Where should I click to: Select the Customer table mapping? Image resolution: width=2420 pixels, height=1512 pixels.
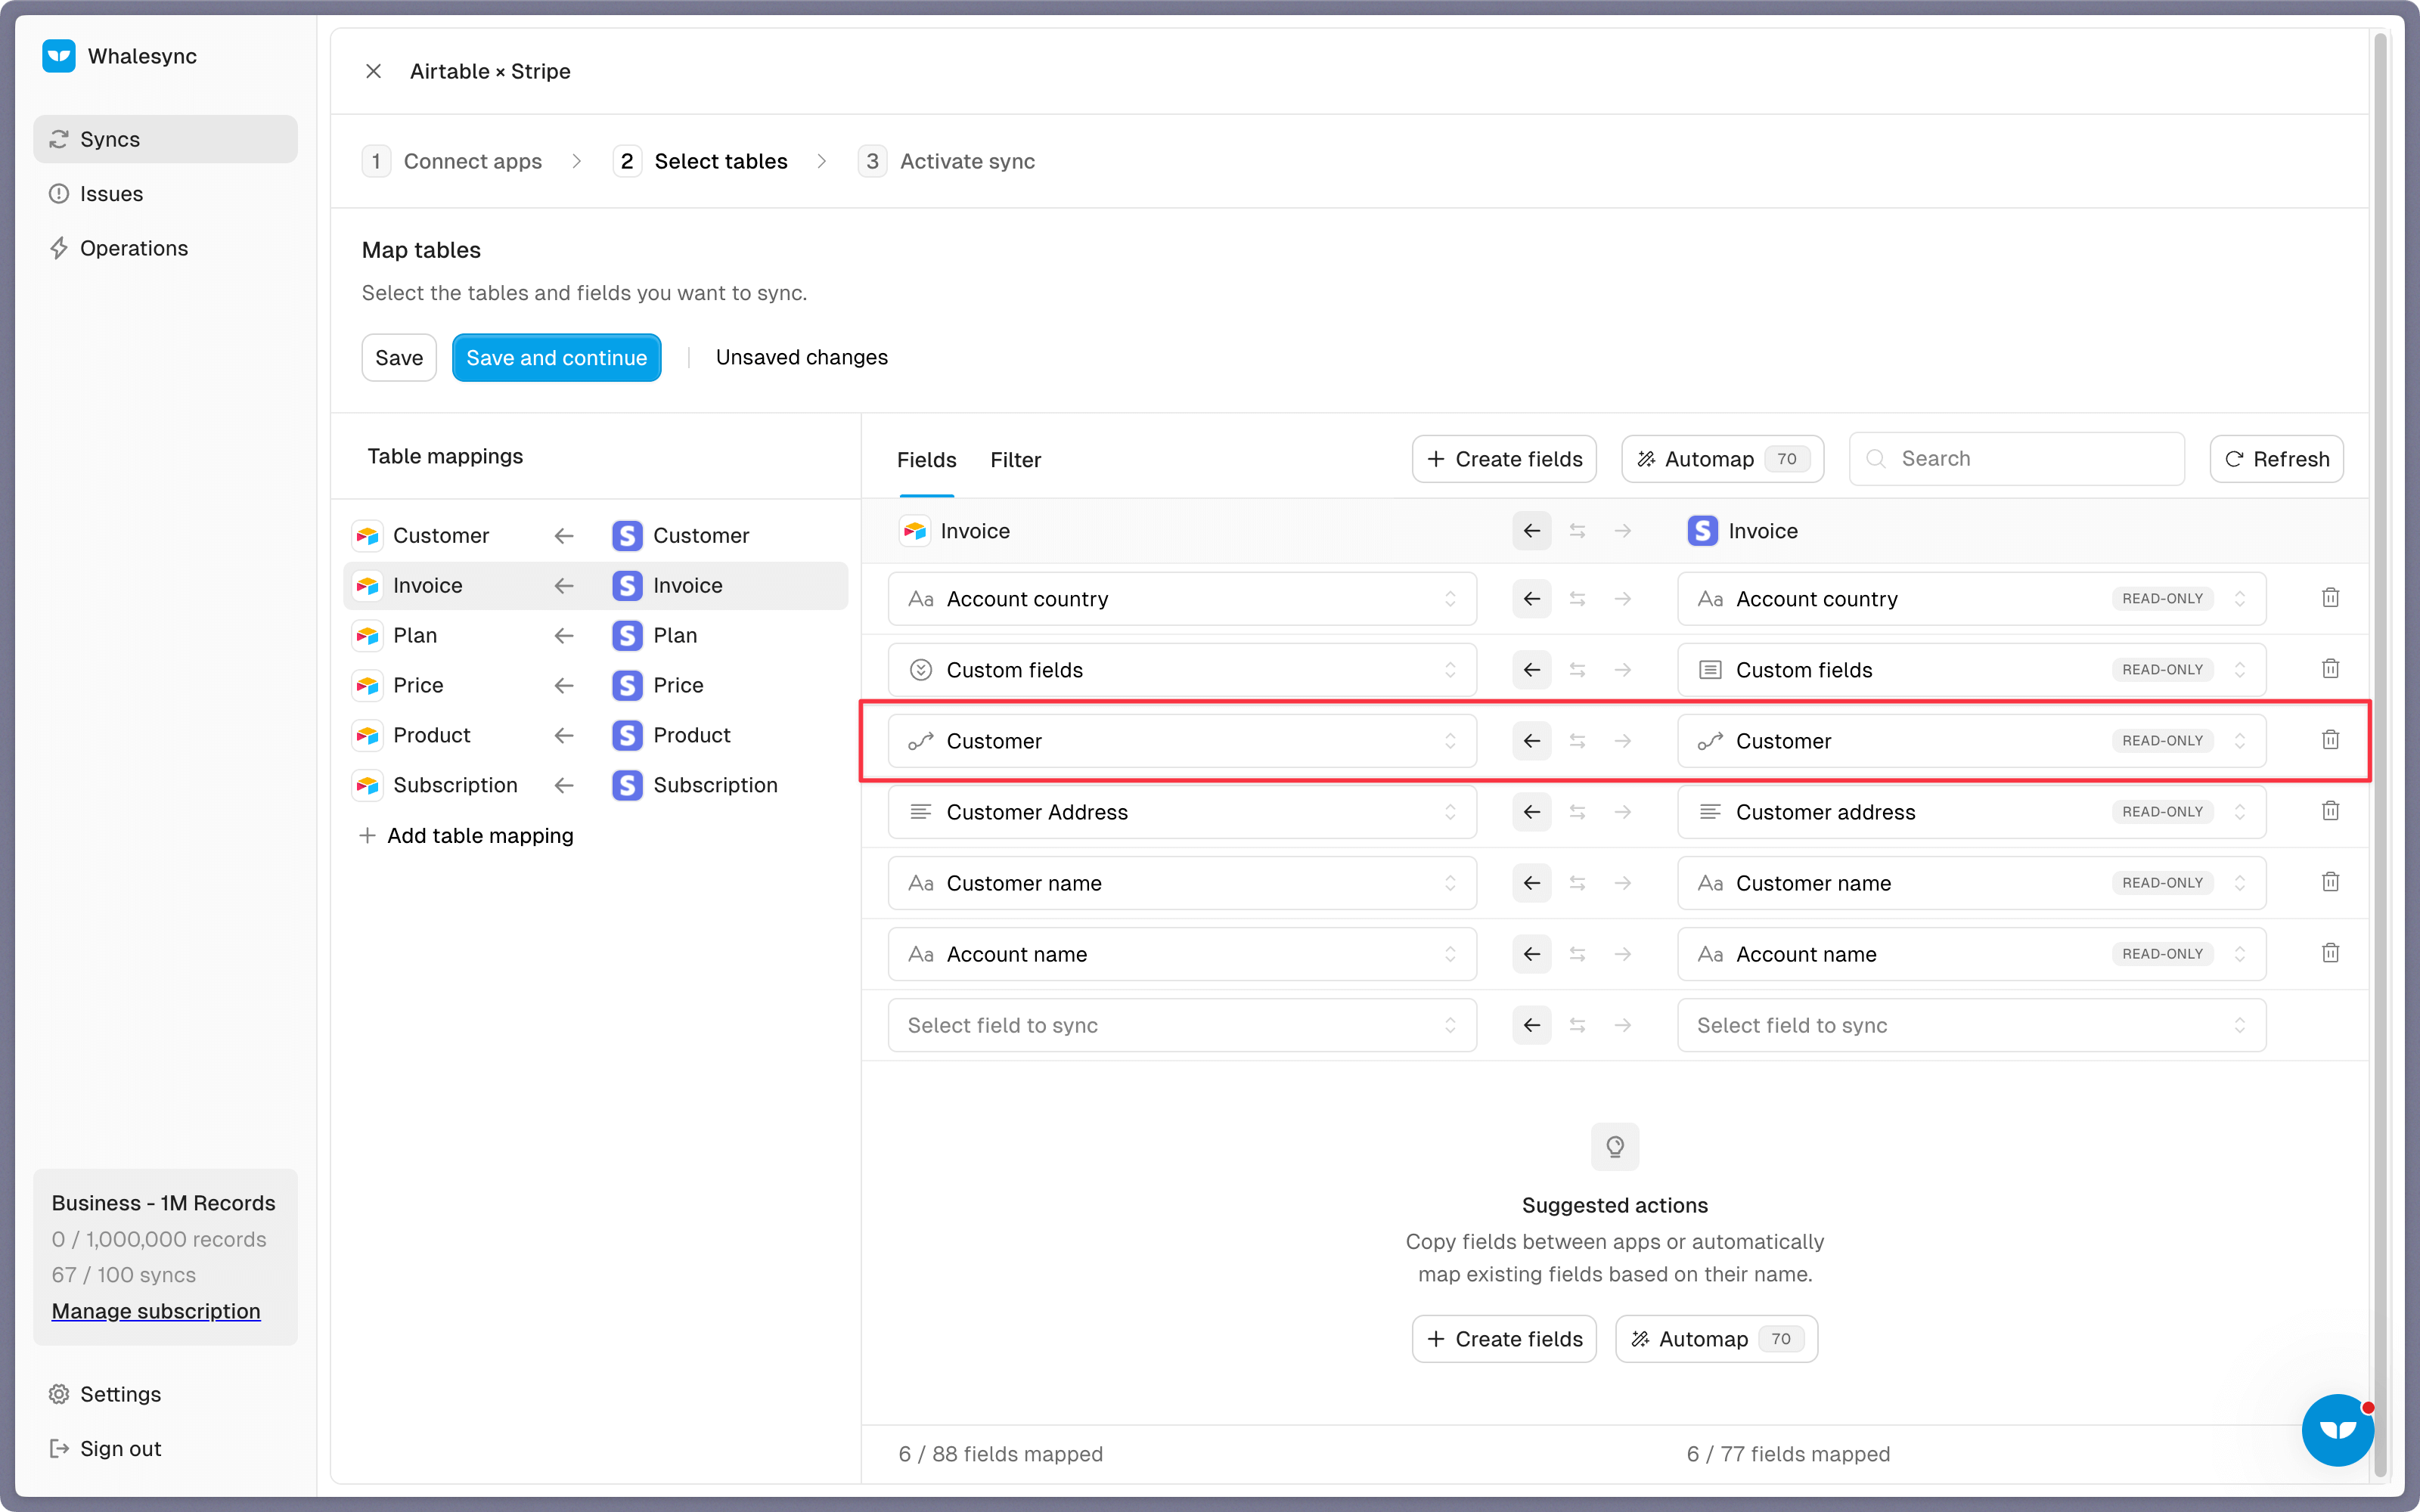(596, 536)
